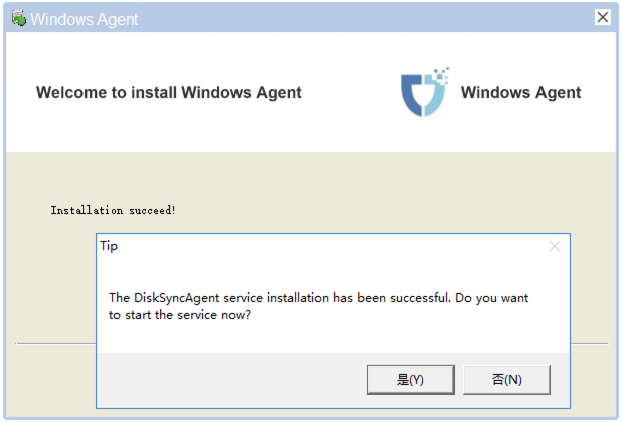Screen dimensions: 622x423
Task: Click the dark blue left half of shield logo
Action: pyautogui.click(x=411, y=94)
